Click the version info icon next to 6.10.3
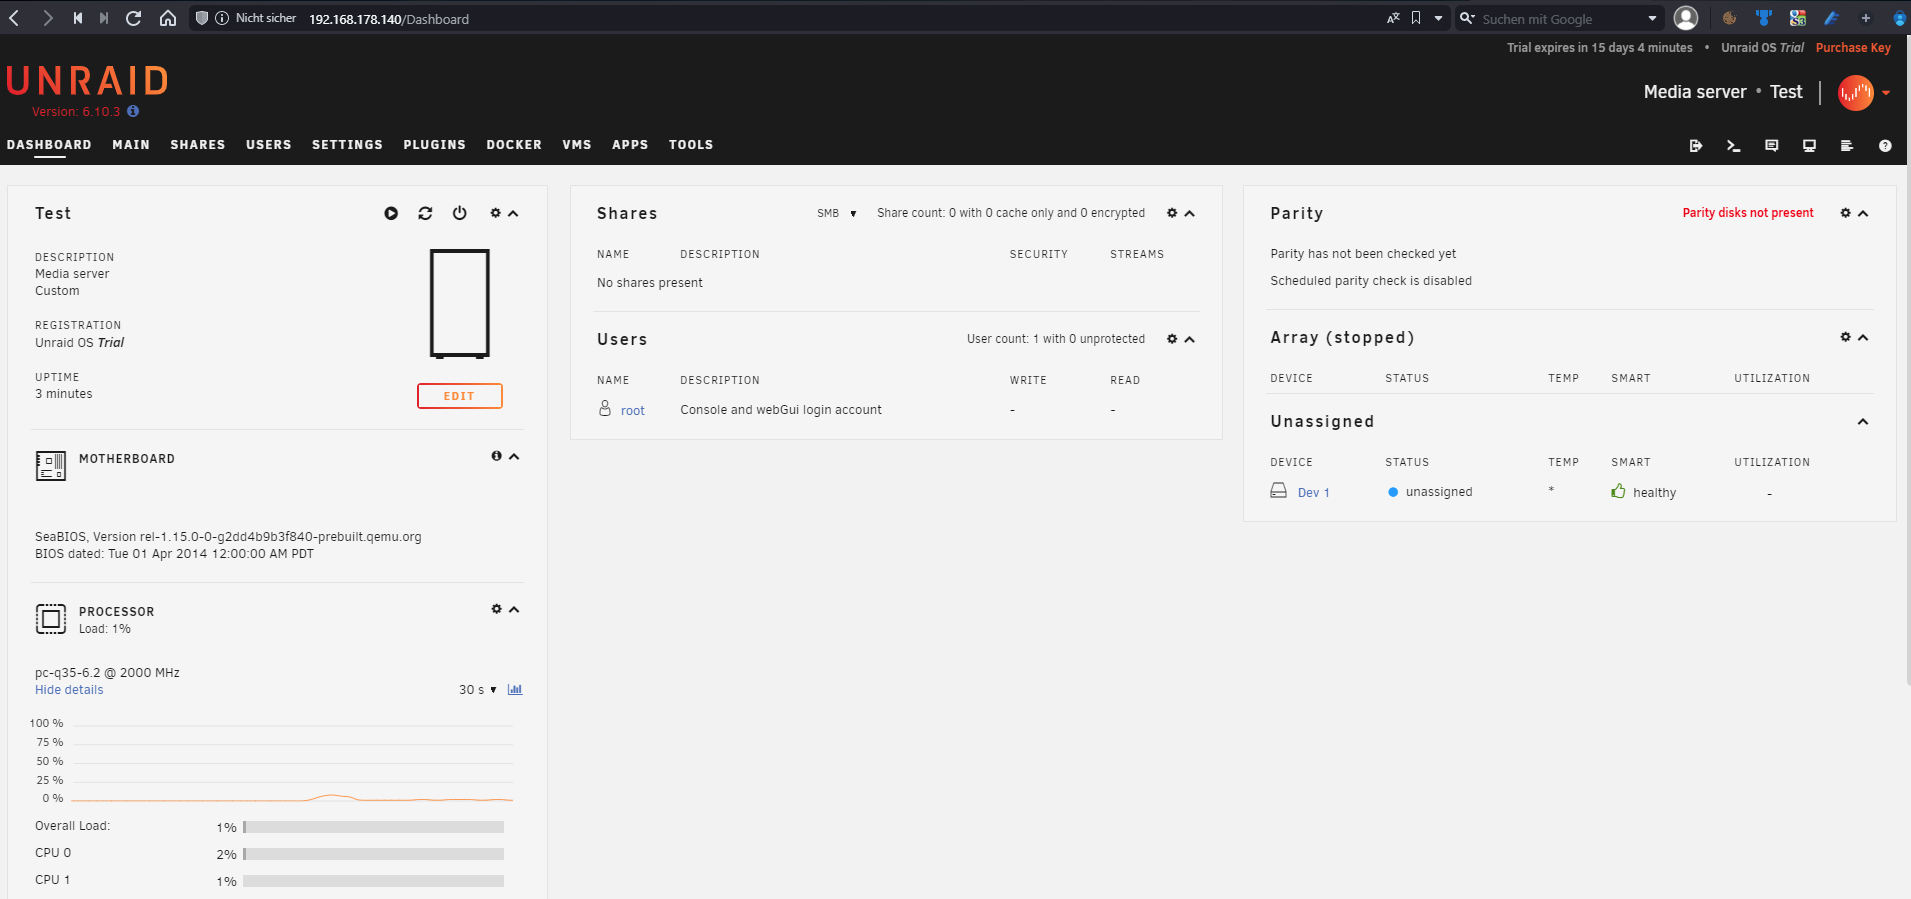 (x=133, y=111)
